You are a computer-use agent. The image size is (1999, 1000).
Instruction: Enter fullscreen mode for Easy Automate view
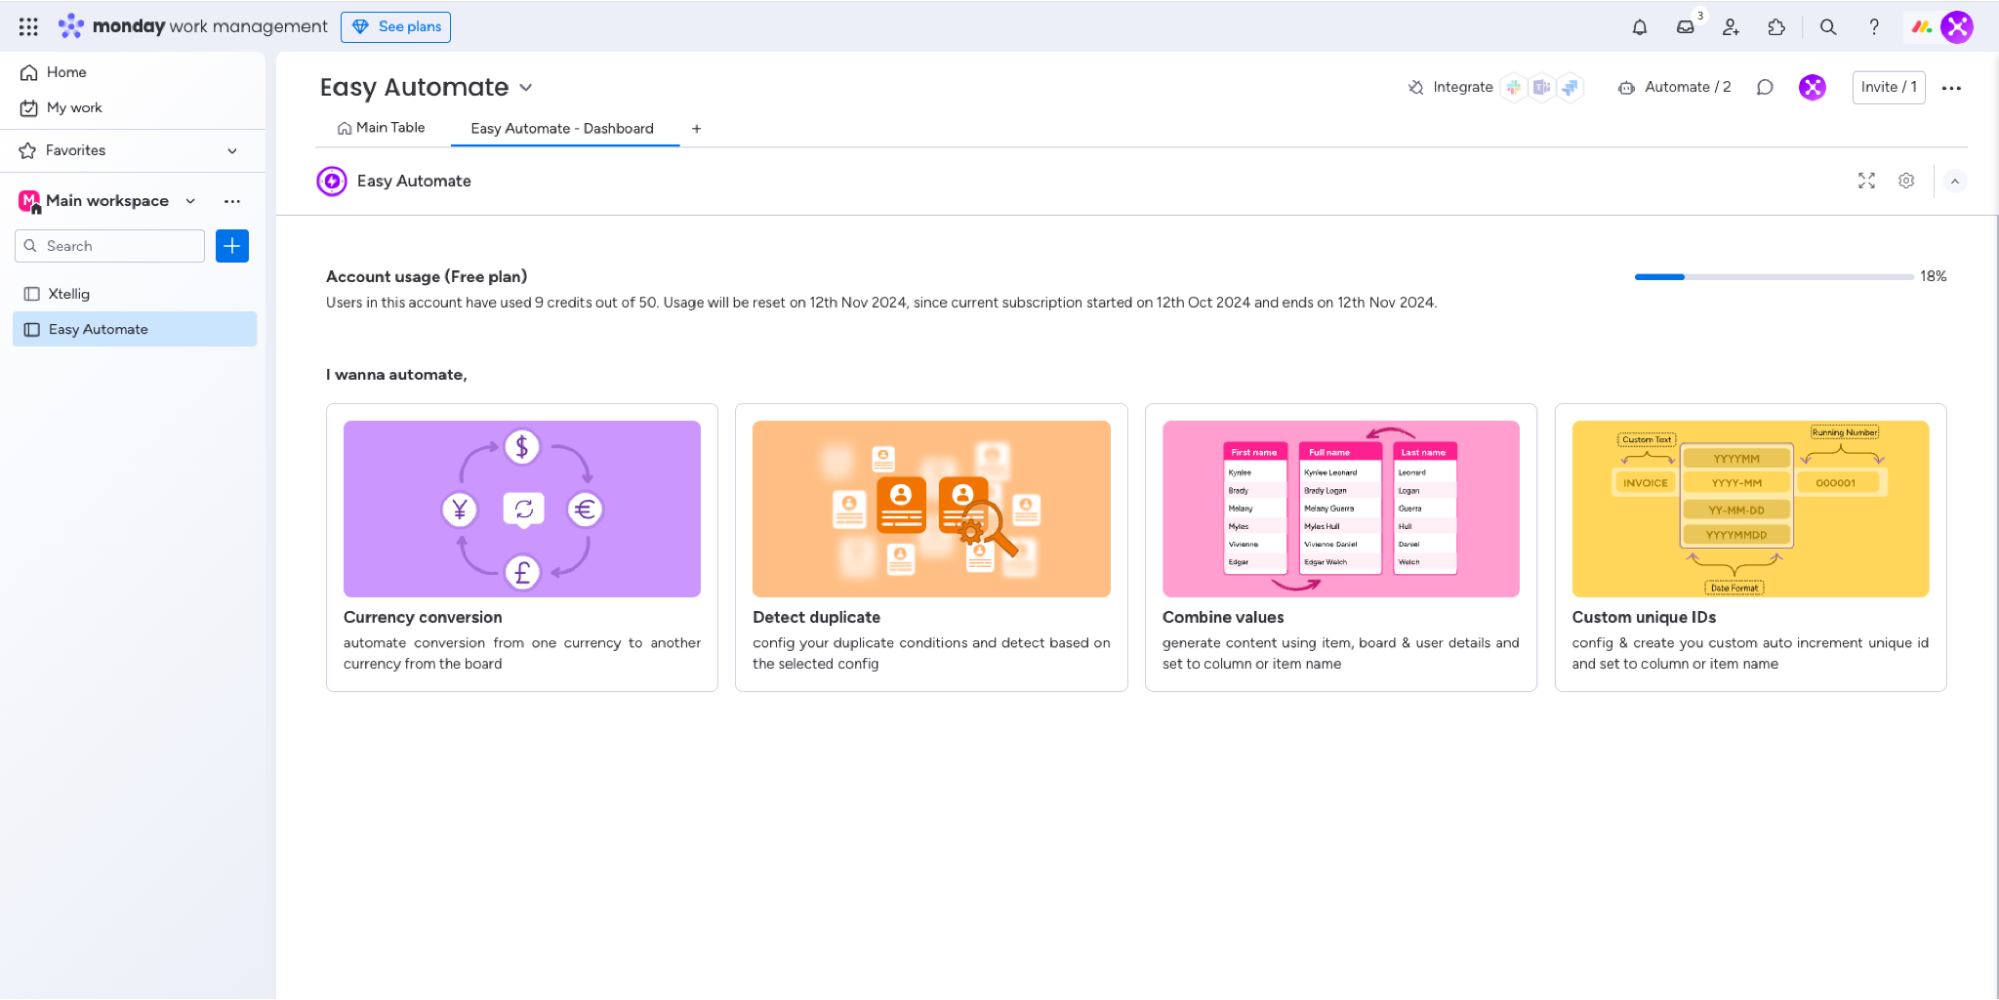1866,181
